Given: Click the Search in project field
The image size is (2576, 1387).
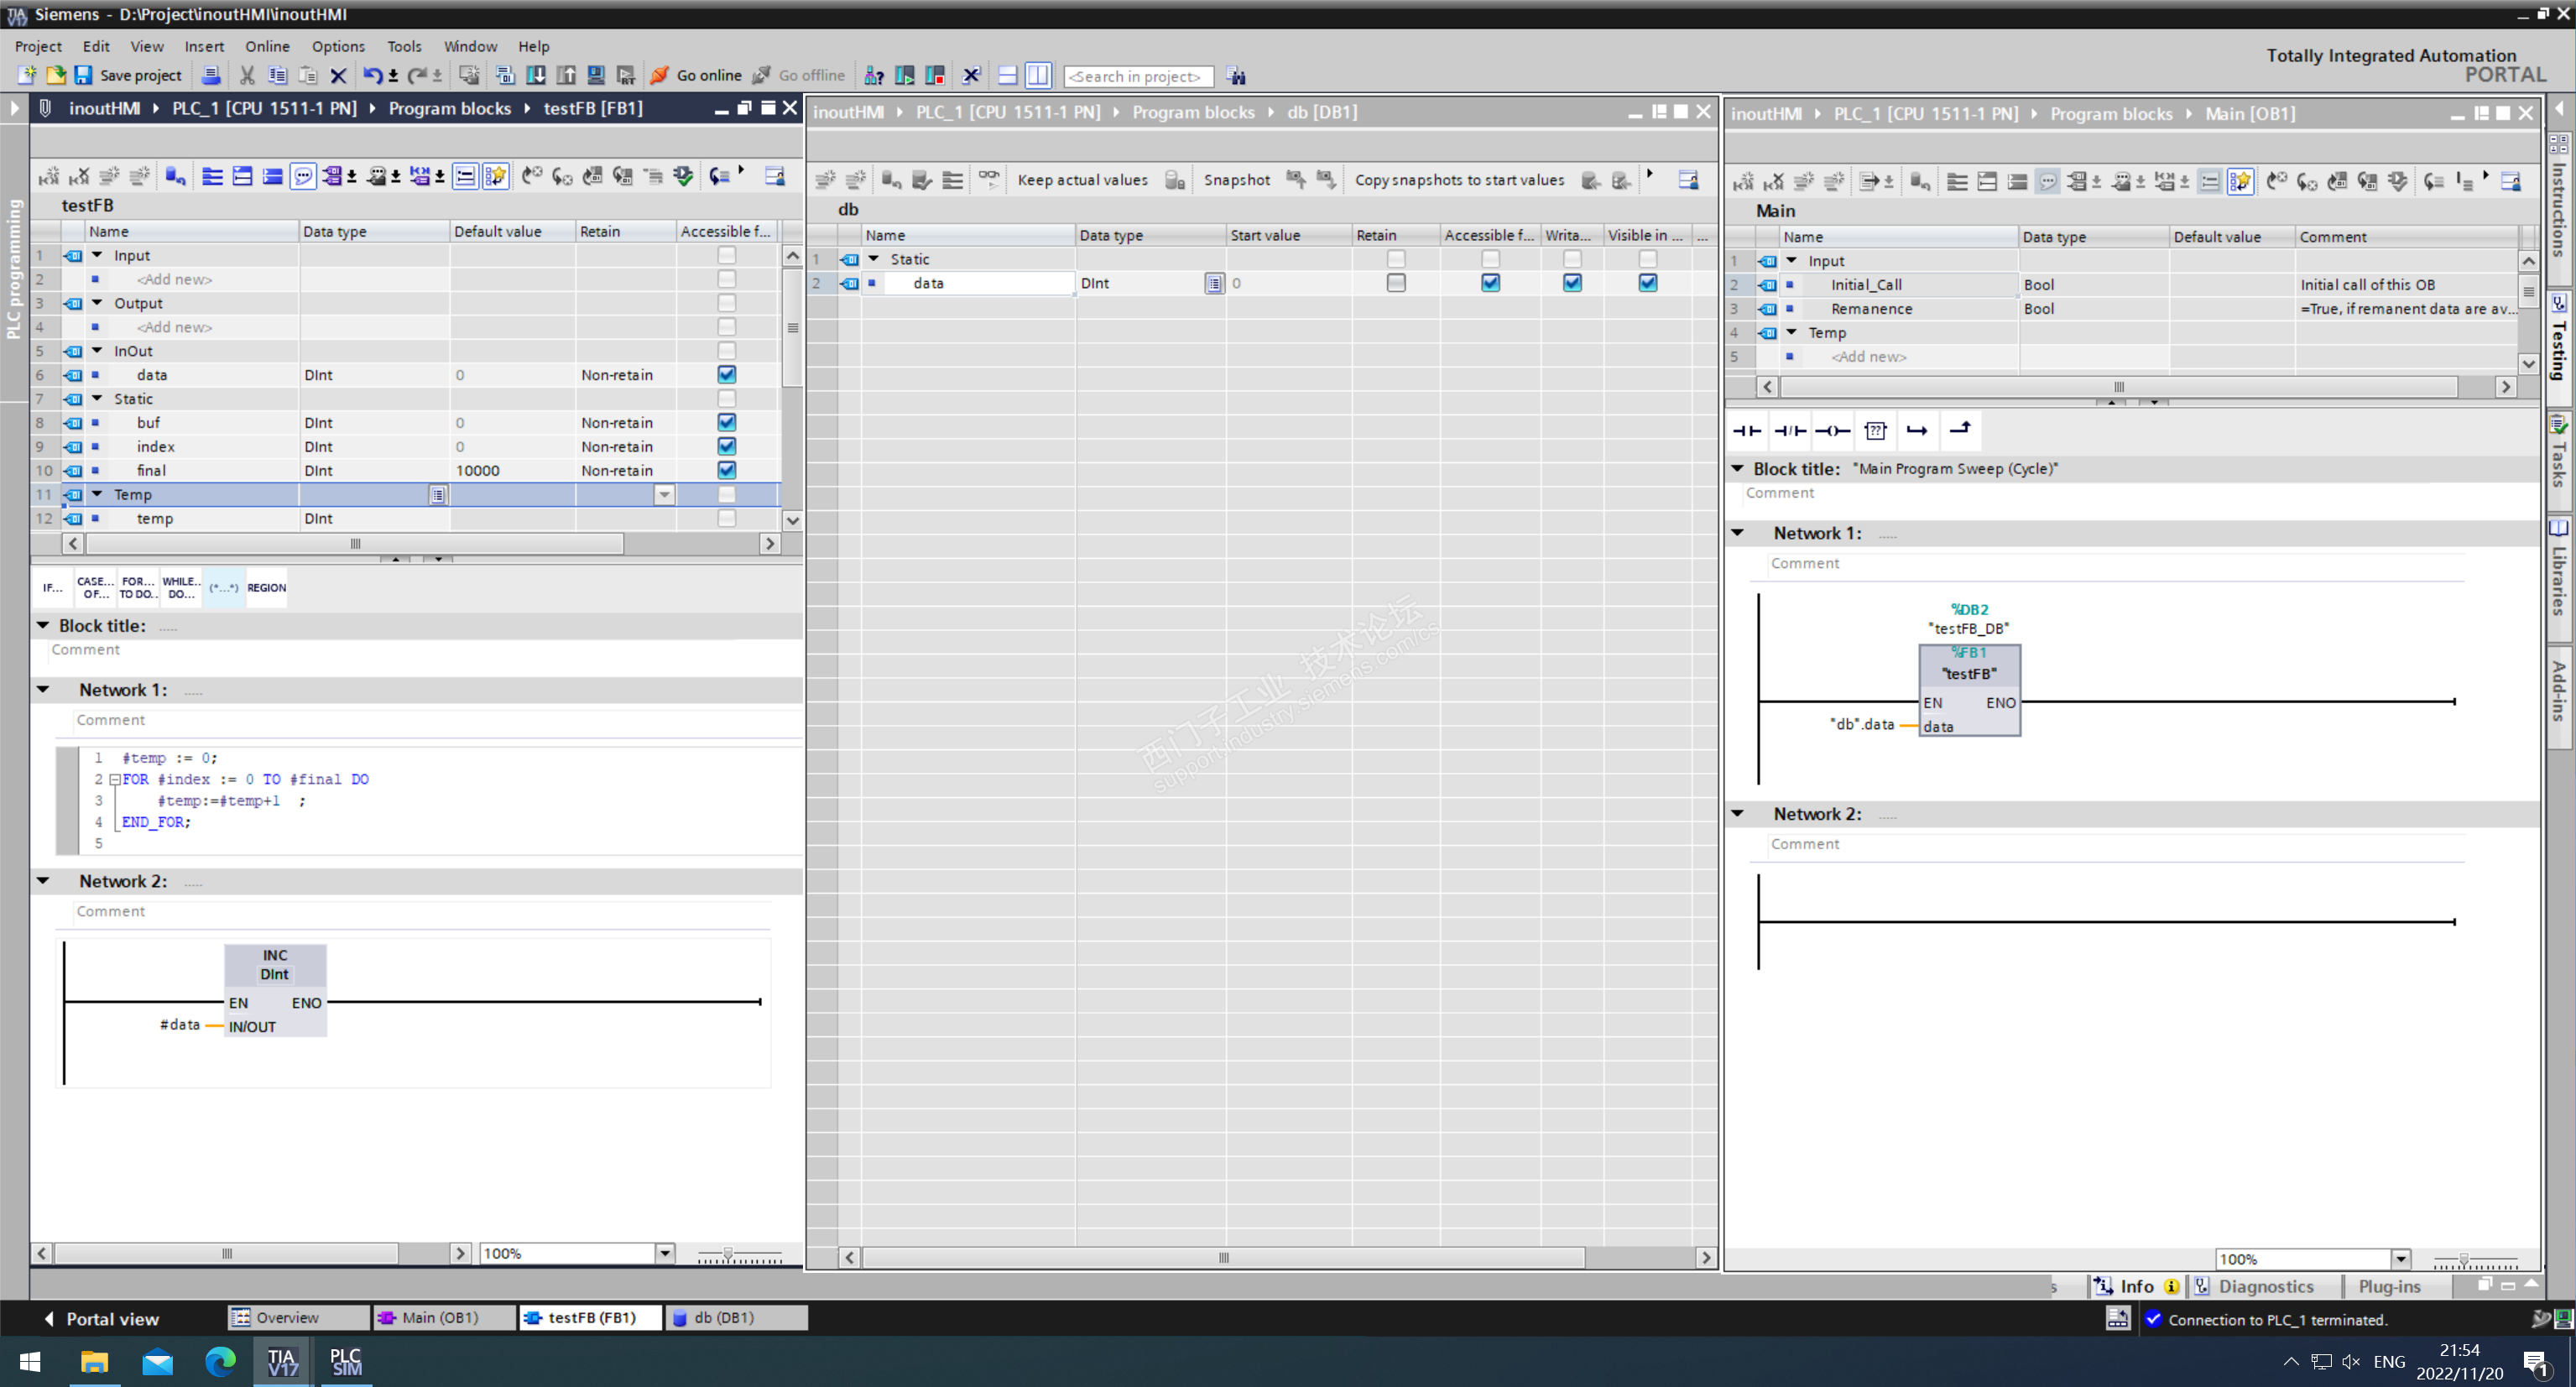Looking at the screenshot, I should (1138, 76).
